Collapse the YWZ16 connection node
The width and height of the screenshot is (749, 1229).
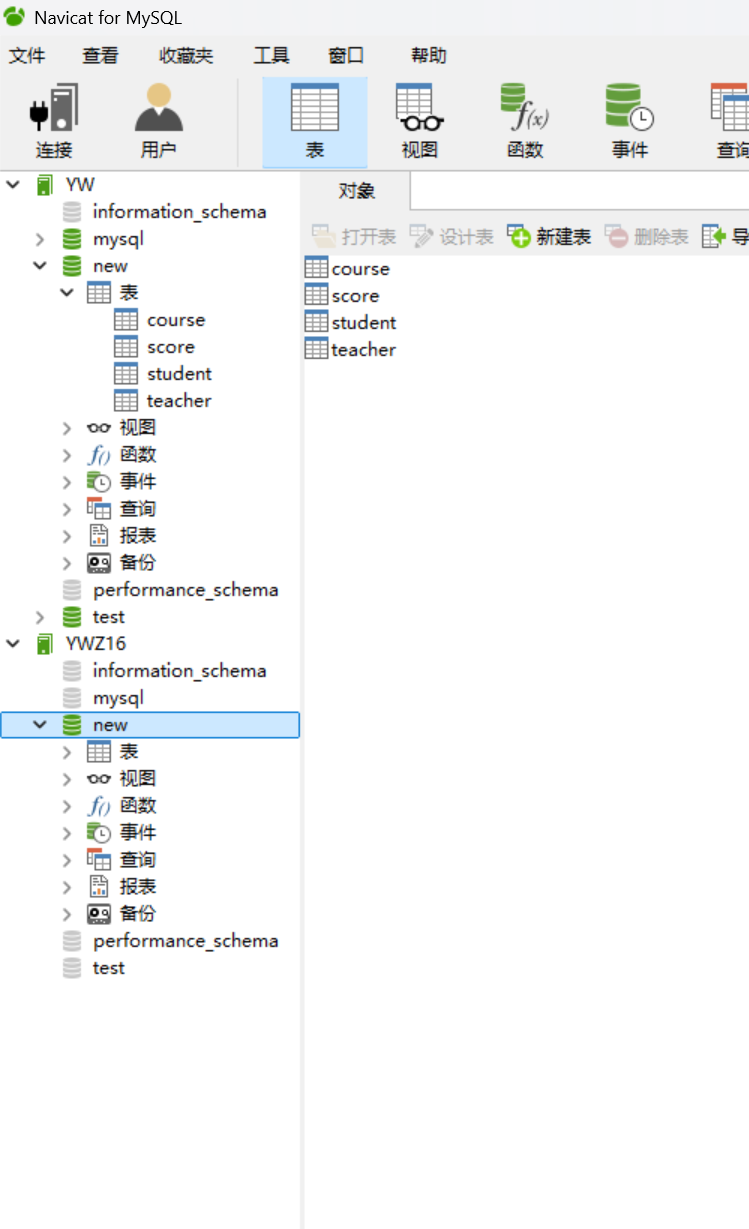[x=14, y=644]
